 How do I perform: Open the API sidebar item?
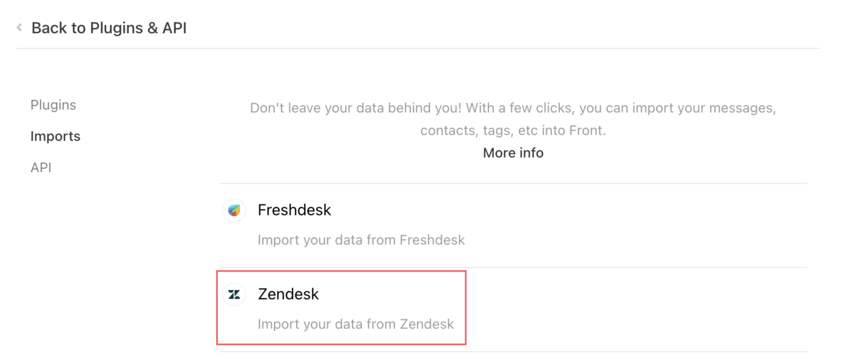click(x=41, y=167)
